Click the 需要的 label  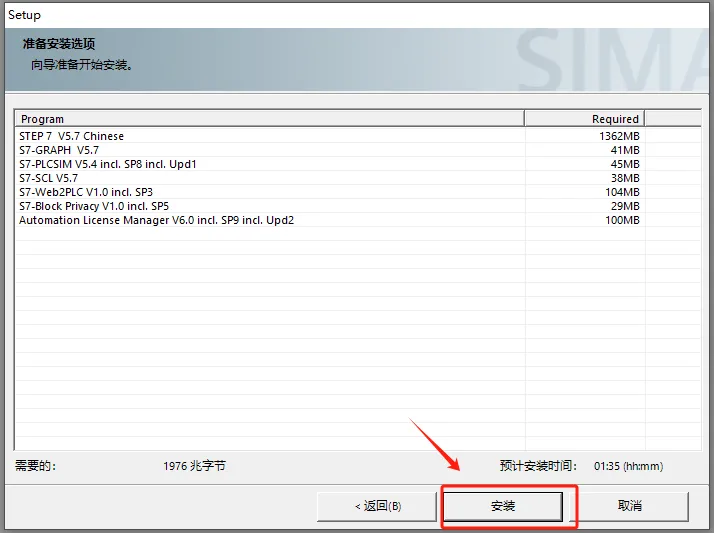36,466
